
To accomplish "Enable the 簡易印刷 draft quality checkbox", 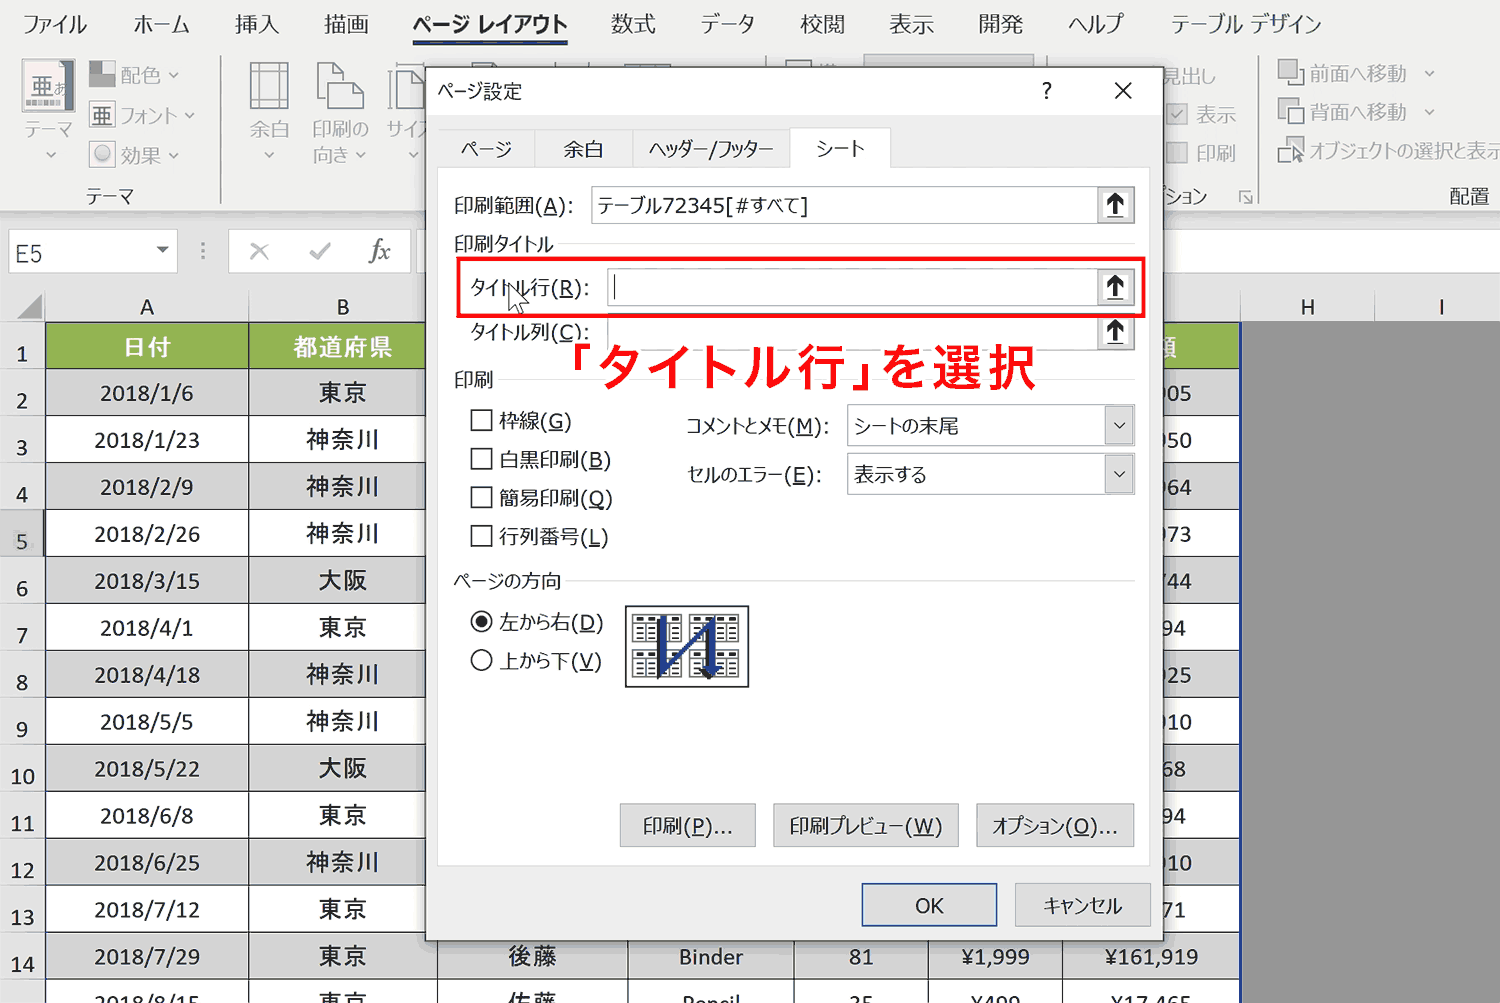I will click(481, 497).
